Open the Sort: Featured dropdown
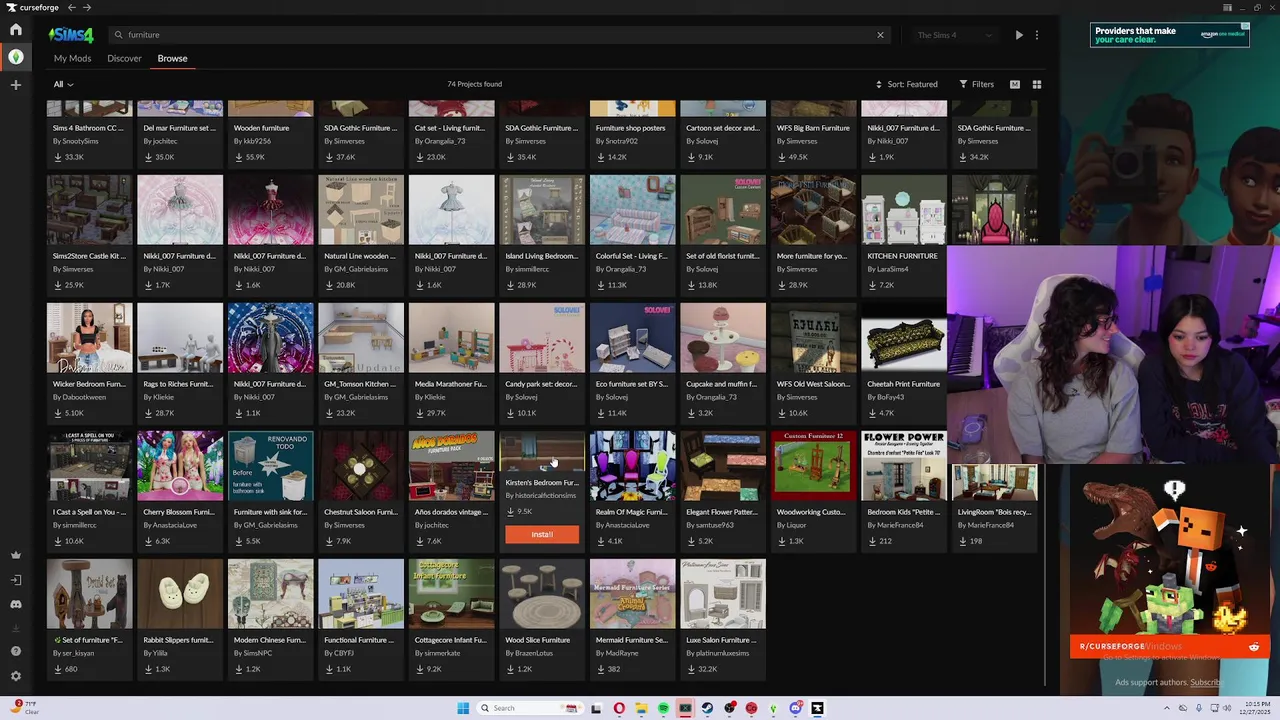This screenshot has width=1280, height=720. (906, 84)
